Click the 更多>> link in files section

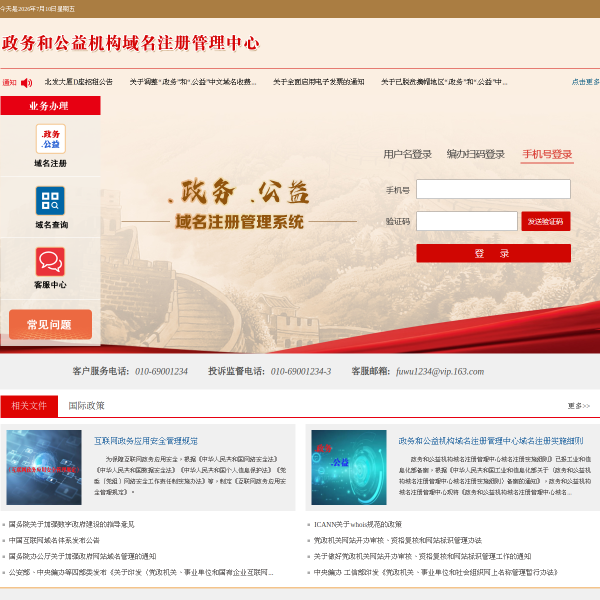(579, 406)
